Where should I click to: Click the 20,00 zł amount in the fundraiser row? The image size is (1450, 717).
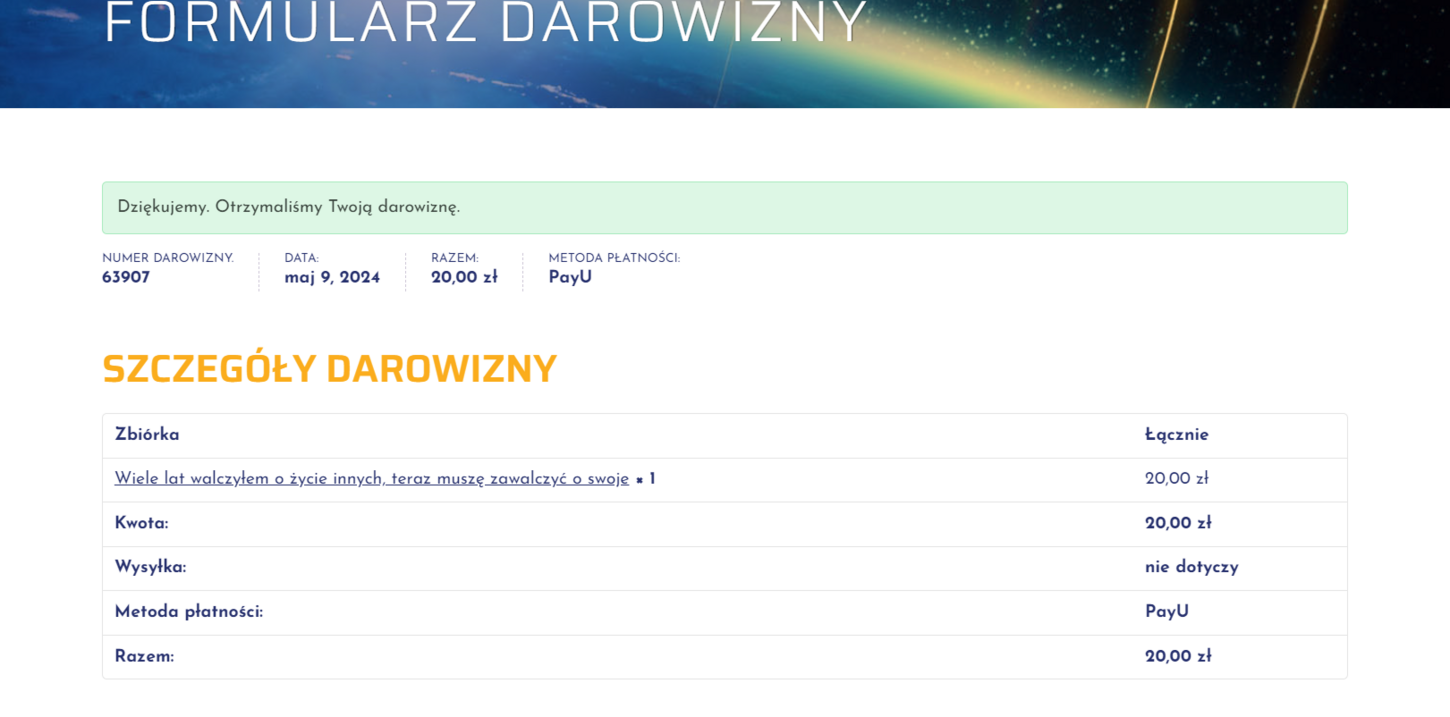coord(1176,479)
